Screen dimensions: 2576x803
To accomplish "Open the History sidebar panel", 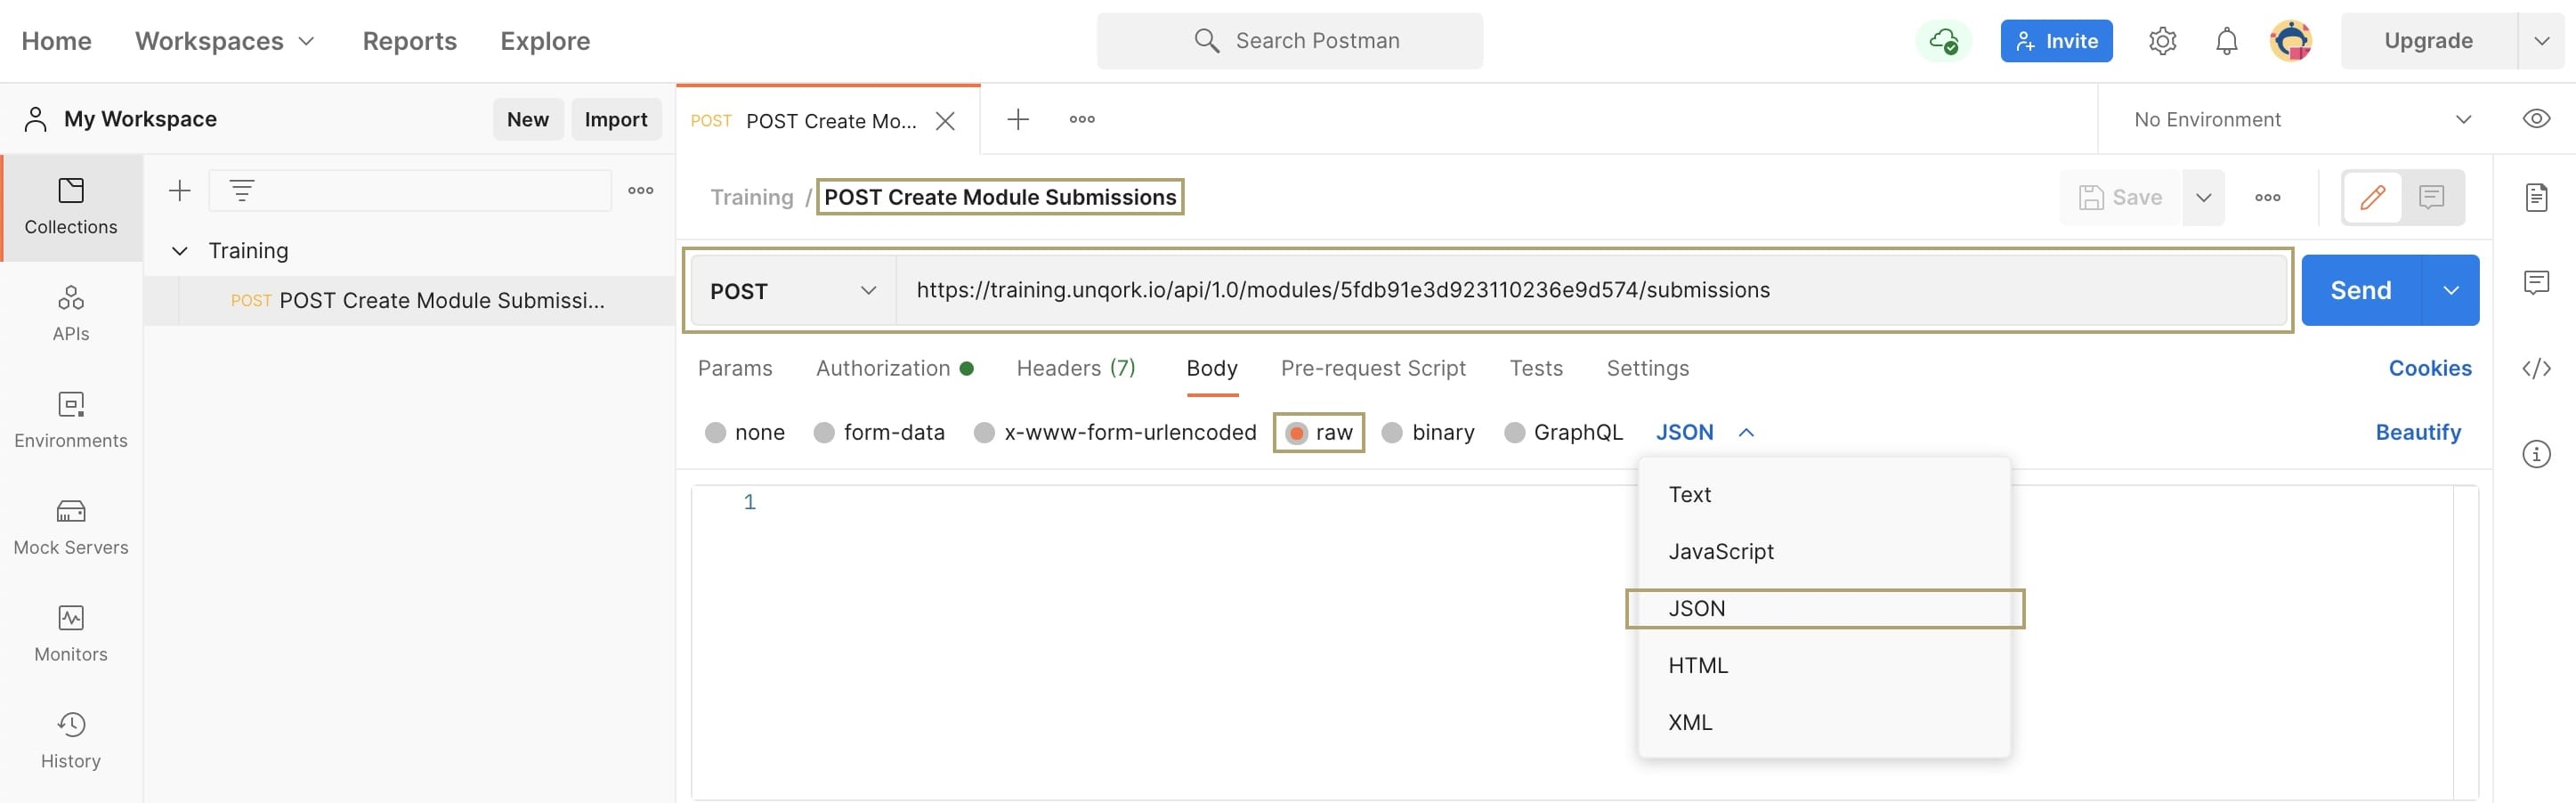I will click(x=71, y=741).
